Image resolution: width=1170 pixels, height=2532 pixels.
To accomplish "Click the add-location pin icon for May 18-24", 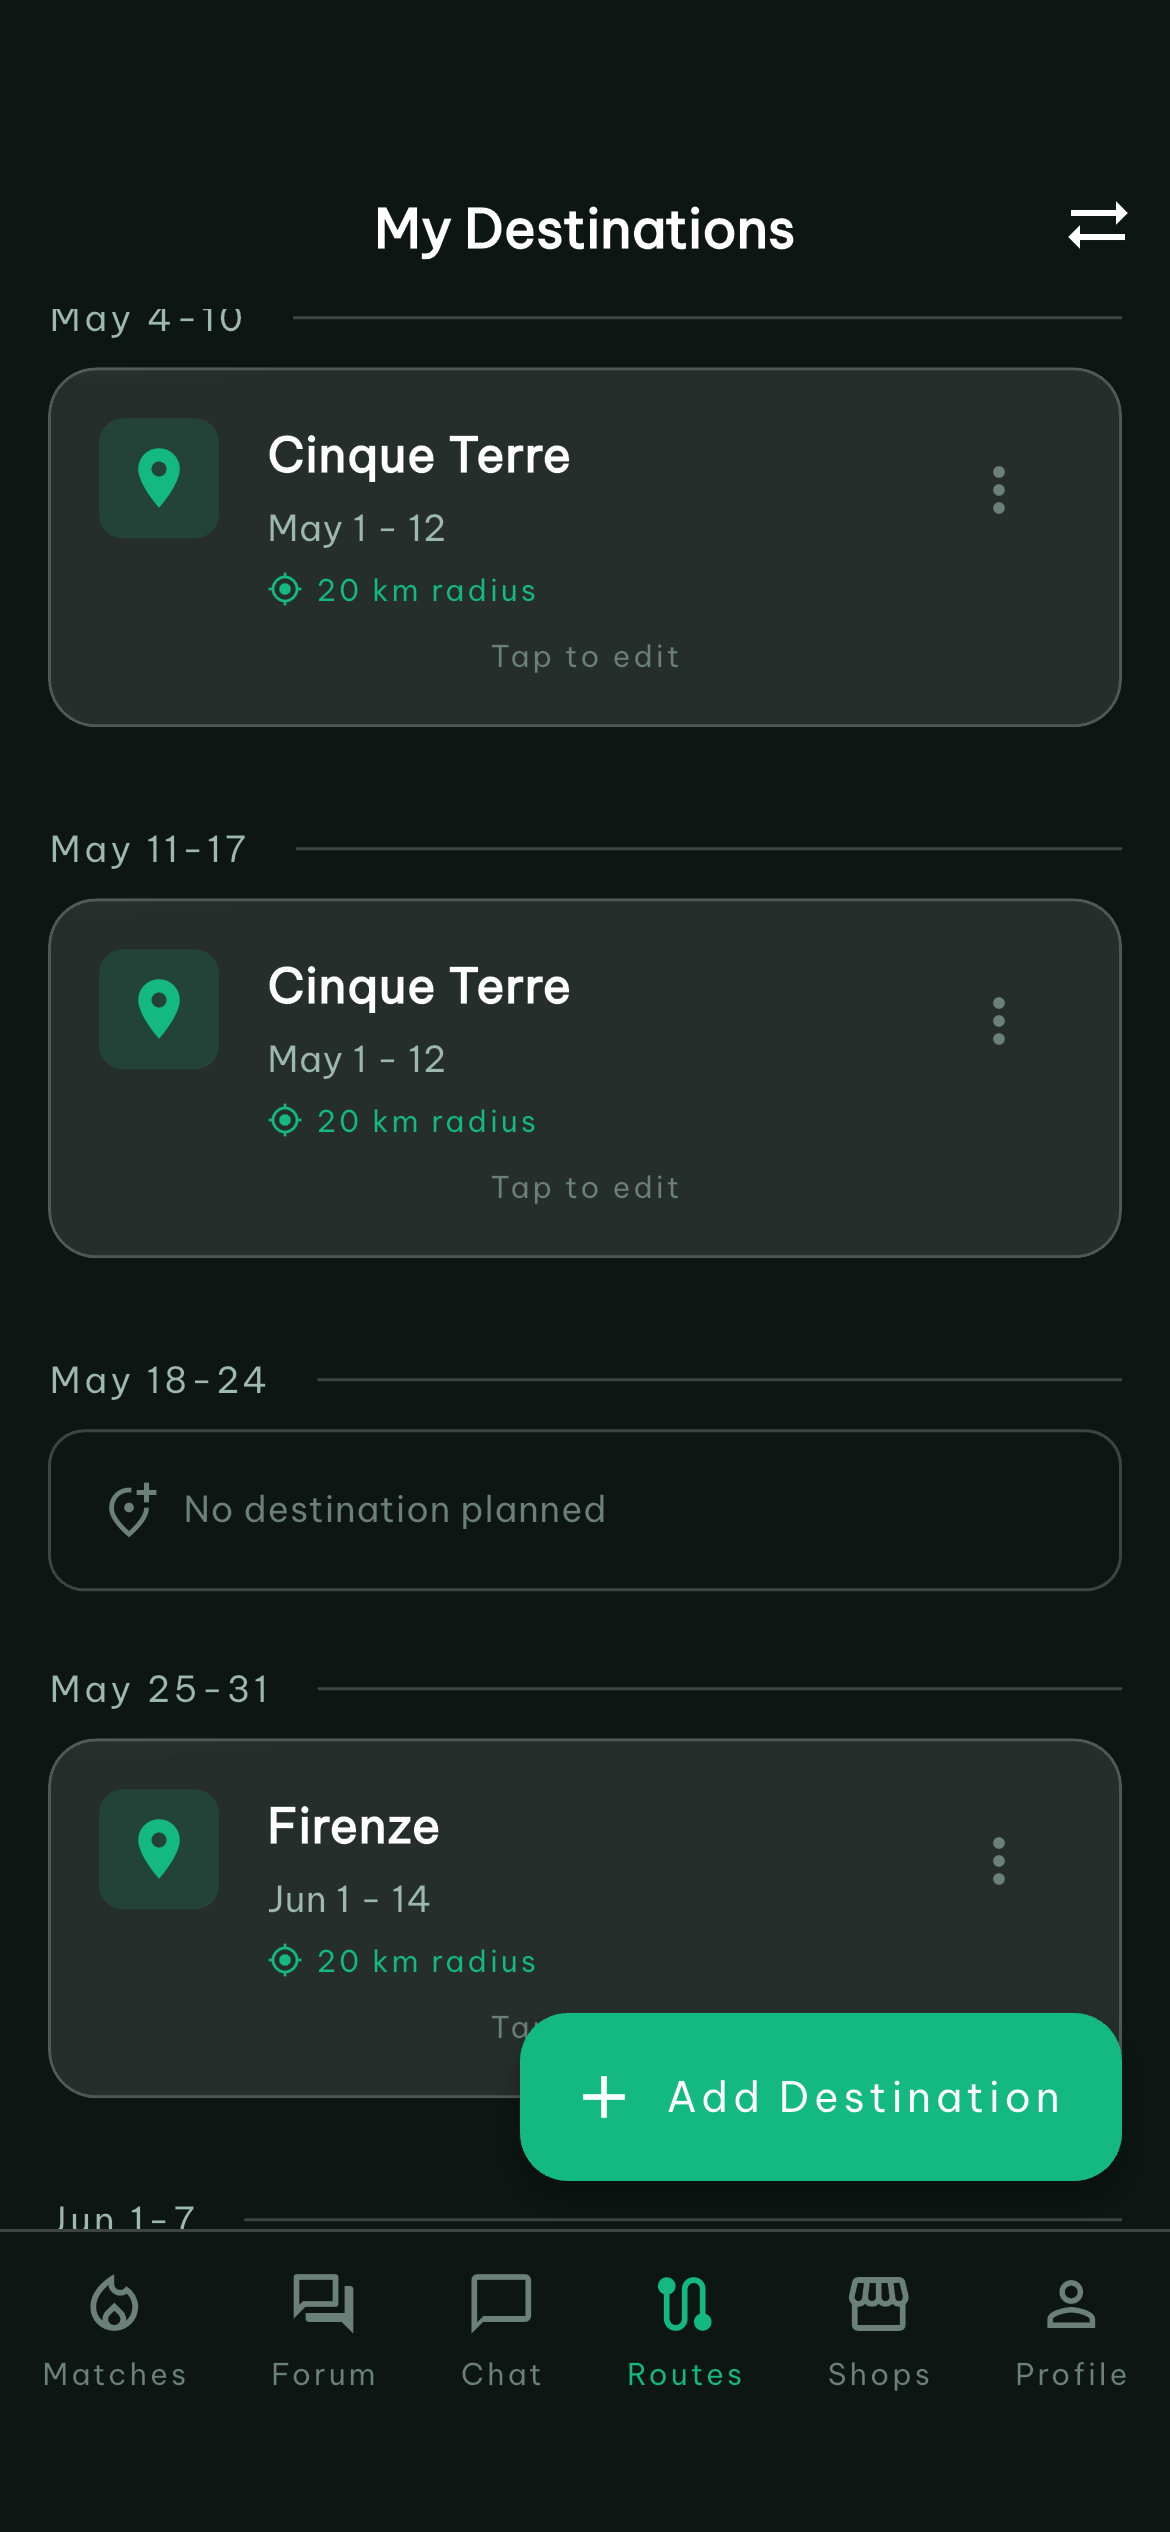I will click(132, 1509).
